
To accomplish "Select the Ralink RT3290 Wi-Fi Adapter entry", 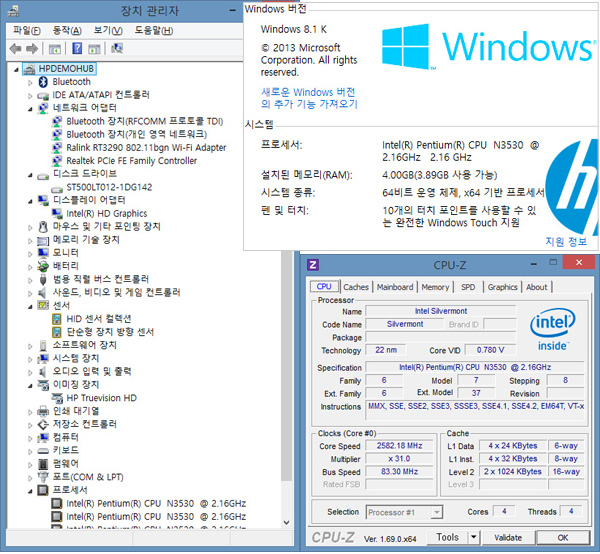I will pos(146,147).
